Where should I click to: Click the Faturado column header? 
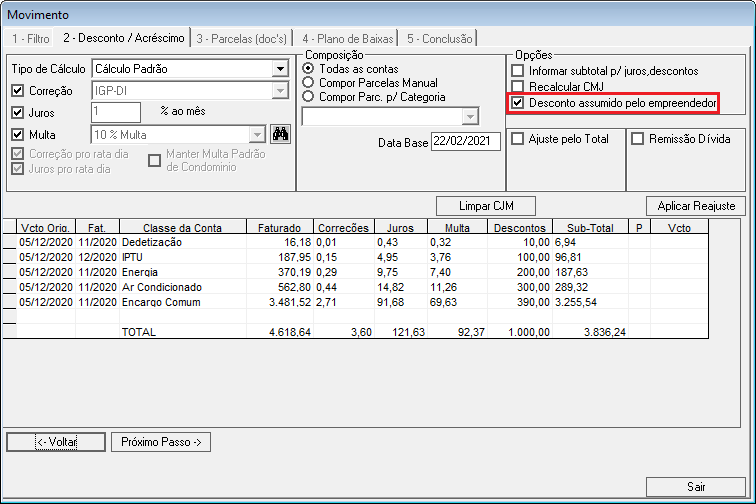[280, 227]
